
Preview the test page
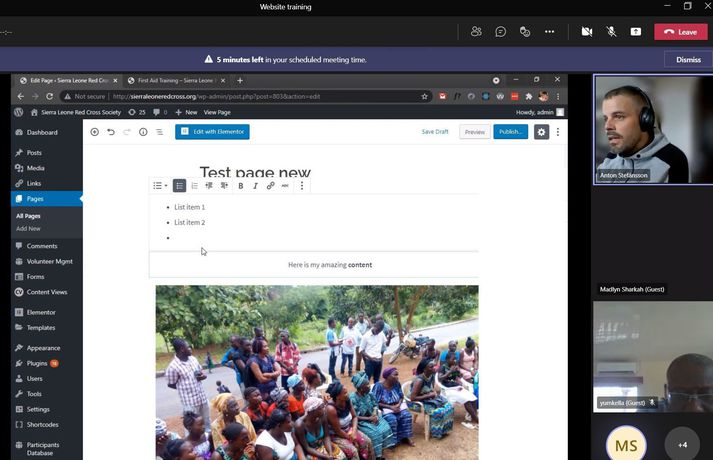pos(475,132)
